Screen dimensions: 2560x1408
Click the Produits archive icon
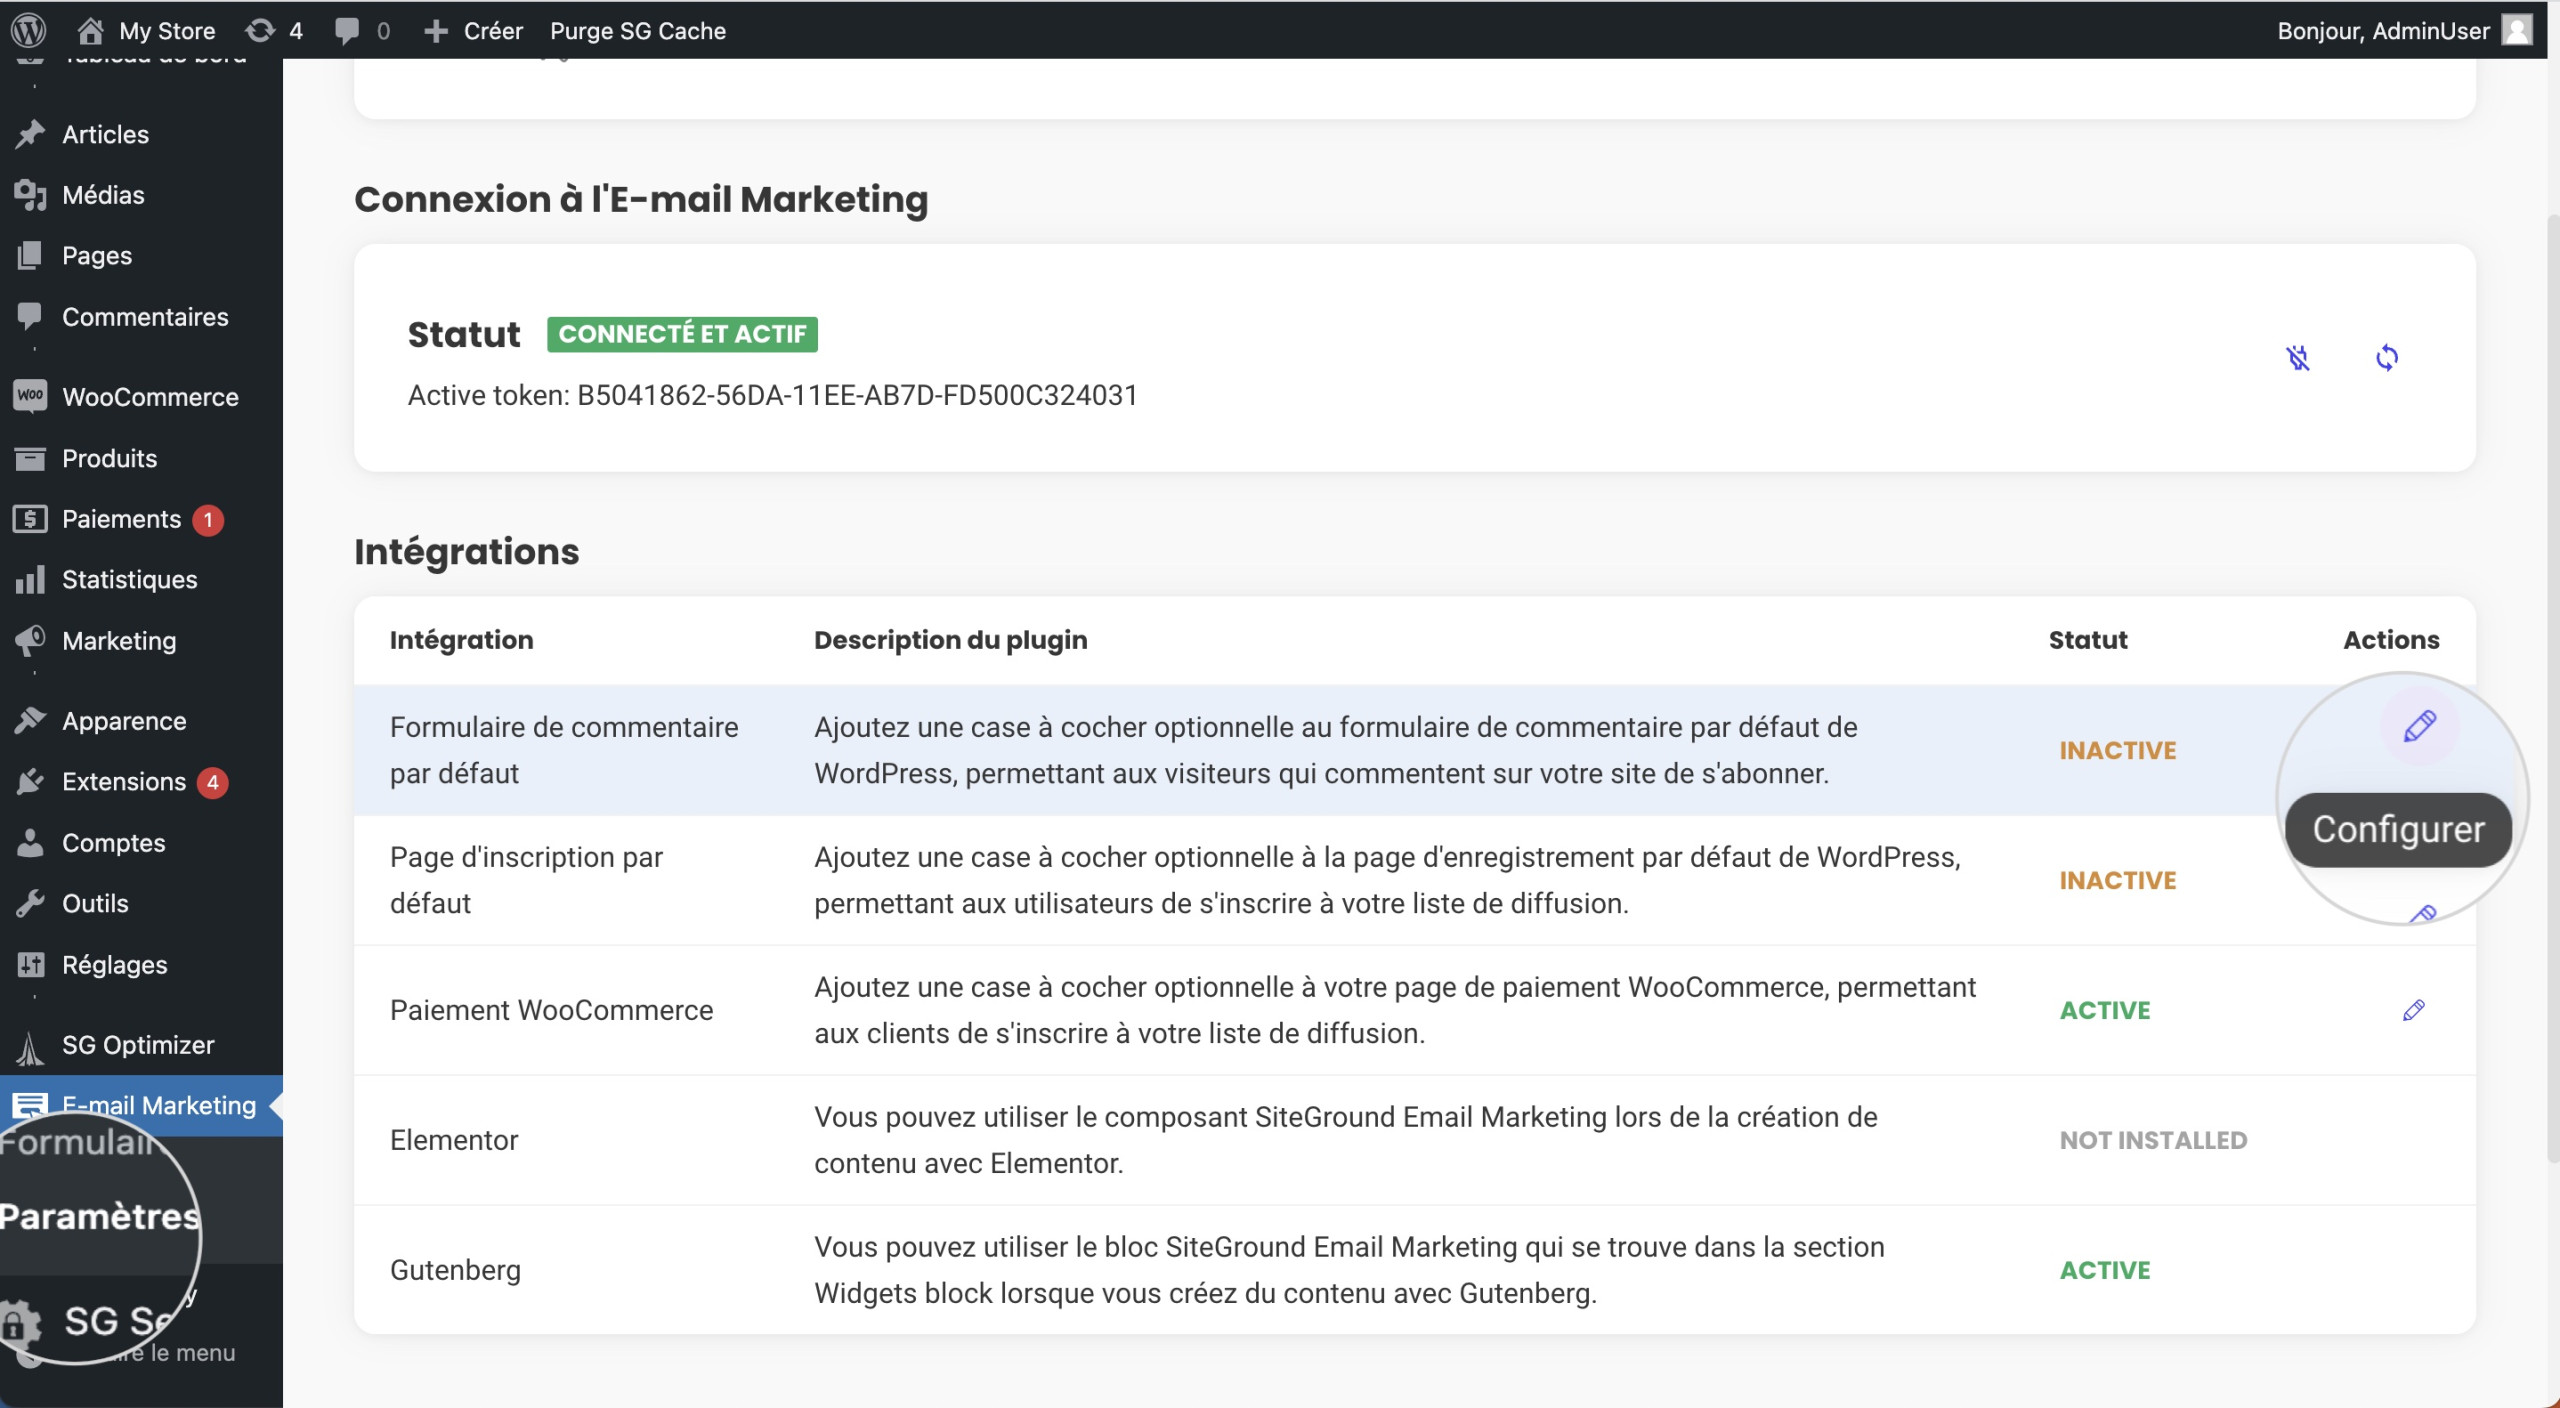point(30,458)
